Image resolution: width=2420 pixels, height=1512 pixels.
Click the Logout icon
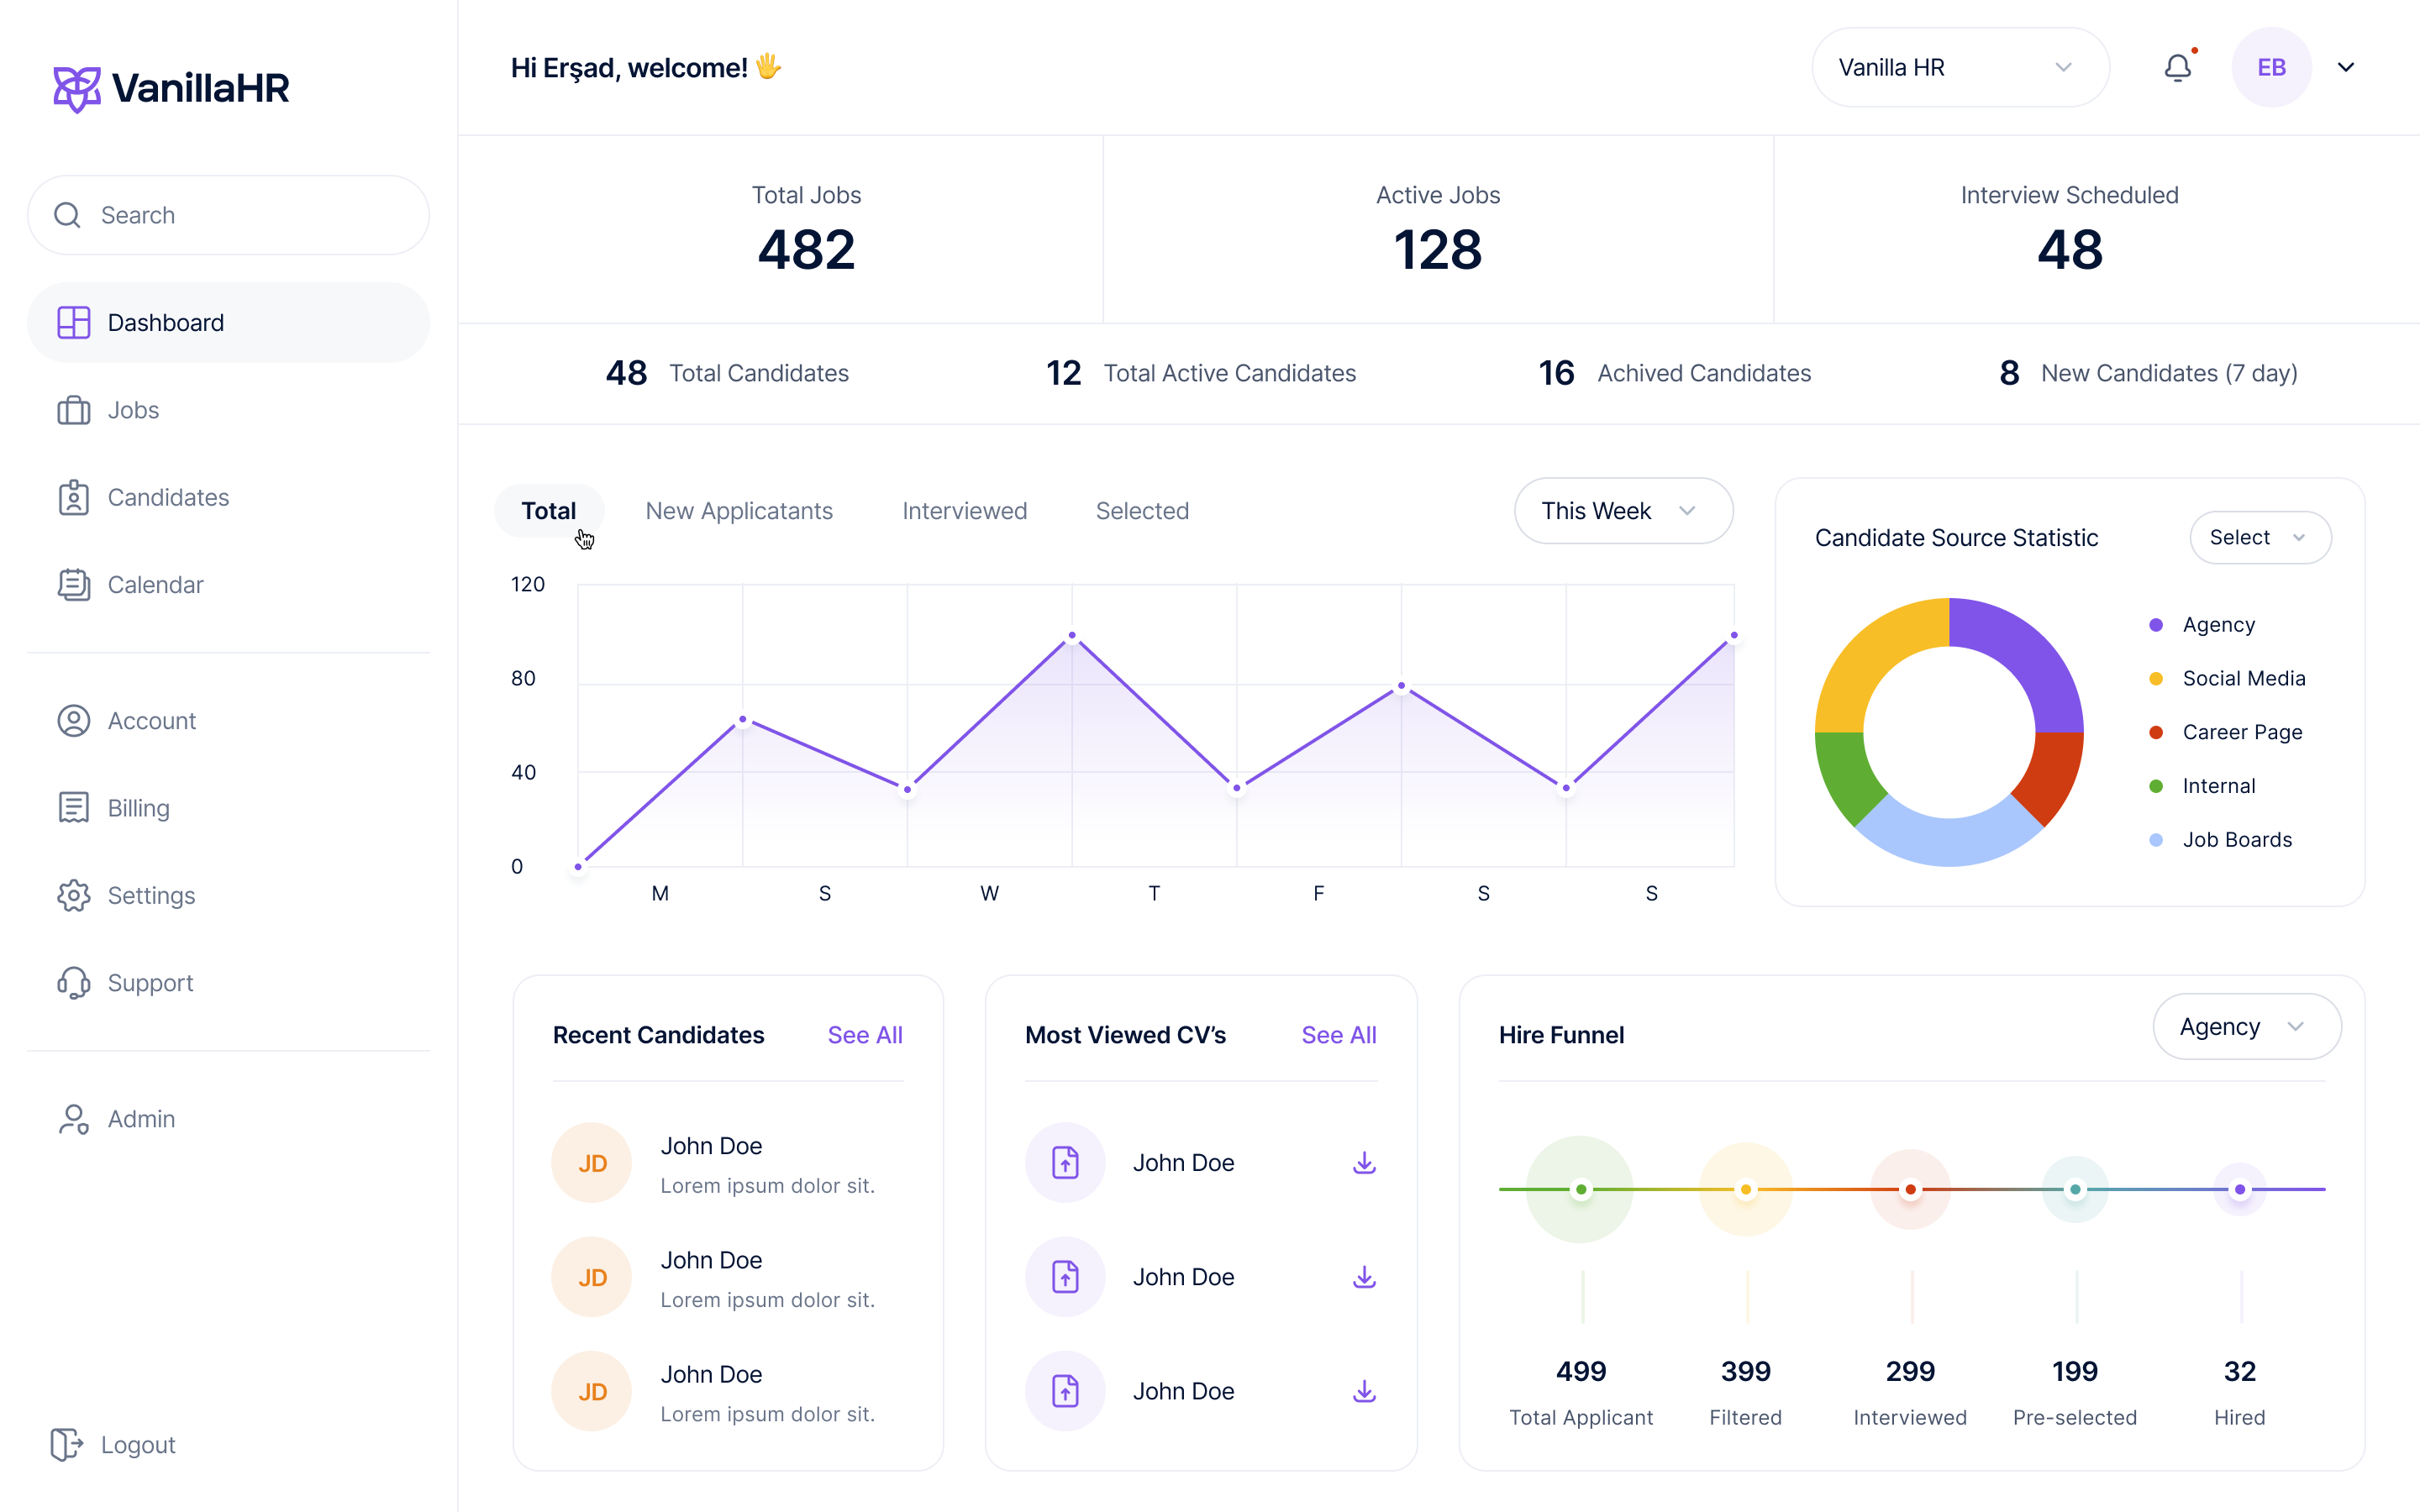(x=66, y=1444)
